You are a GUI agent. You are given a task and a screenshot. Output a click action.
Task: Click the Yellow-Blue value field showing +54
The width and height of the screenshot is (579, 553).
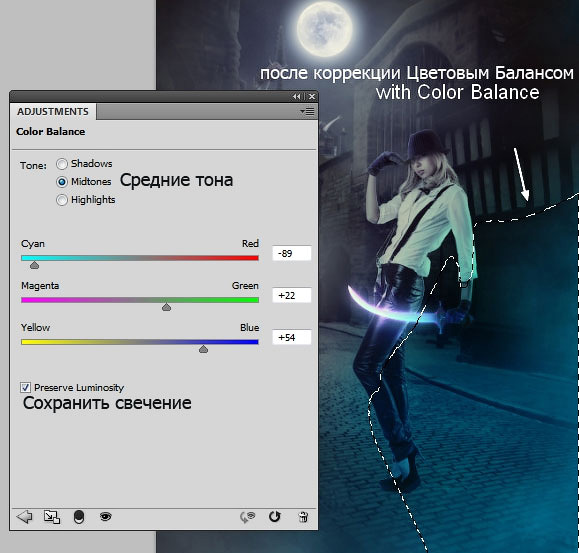click(292, 337)
